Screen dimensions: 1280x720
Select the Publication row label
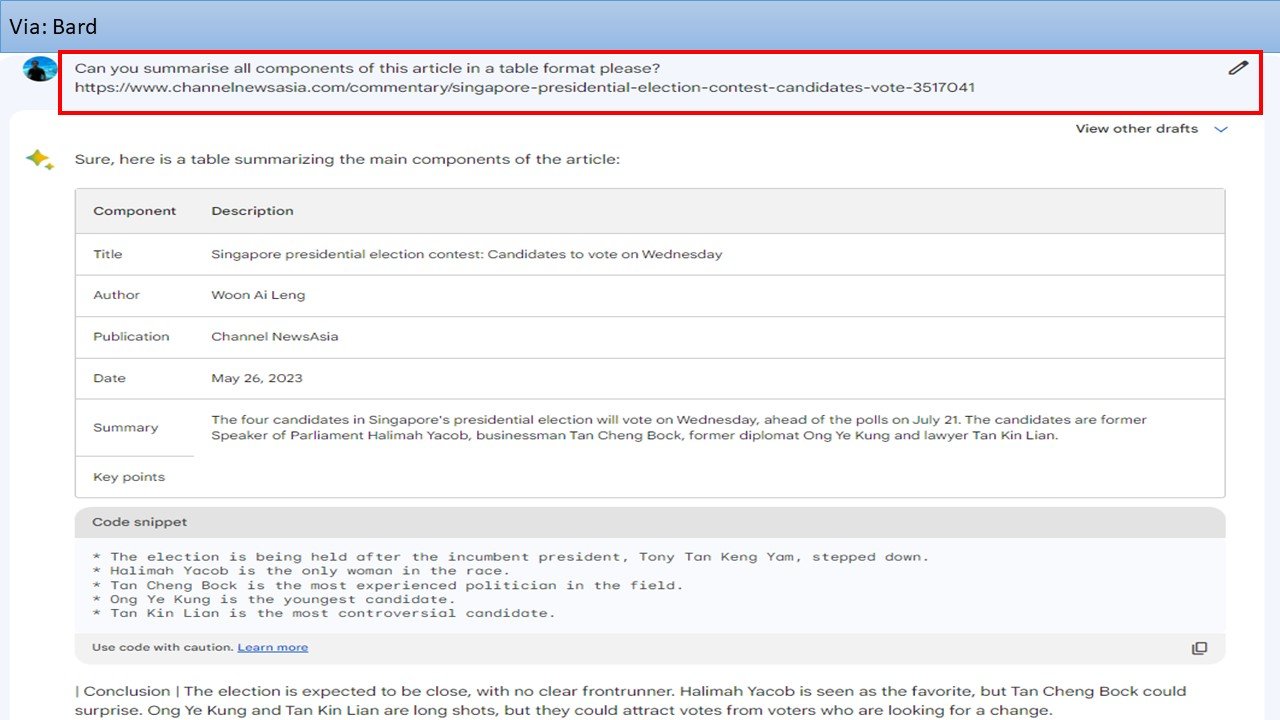tap(131, 337)
